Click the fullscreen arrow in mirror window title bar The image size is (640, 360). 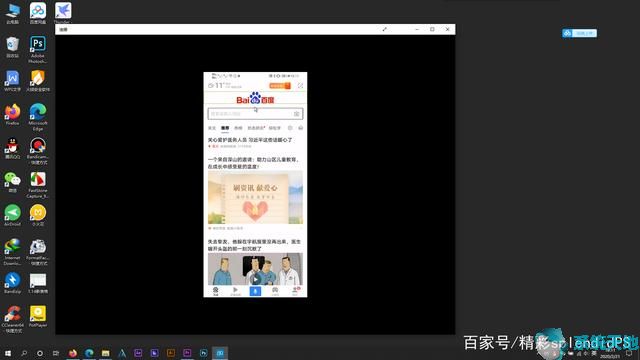point(384,29)
